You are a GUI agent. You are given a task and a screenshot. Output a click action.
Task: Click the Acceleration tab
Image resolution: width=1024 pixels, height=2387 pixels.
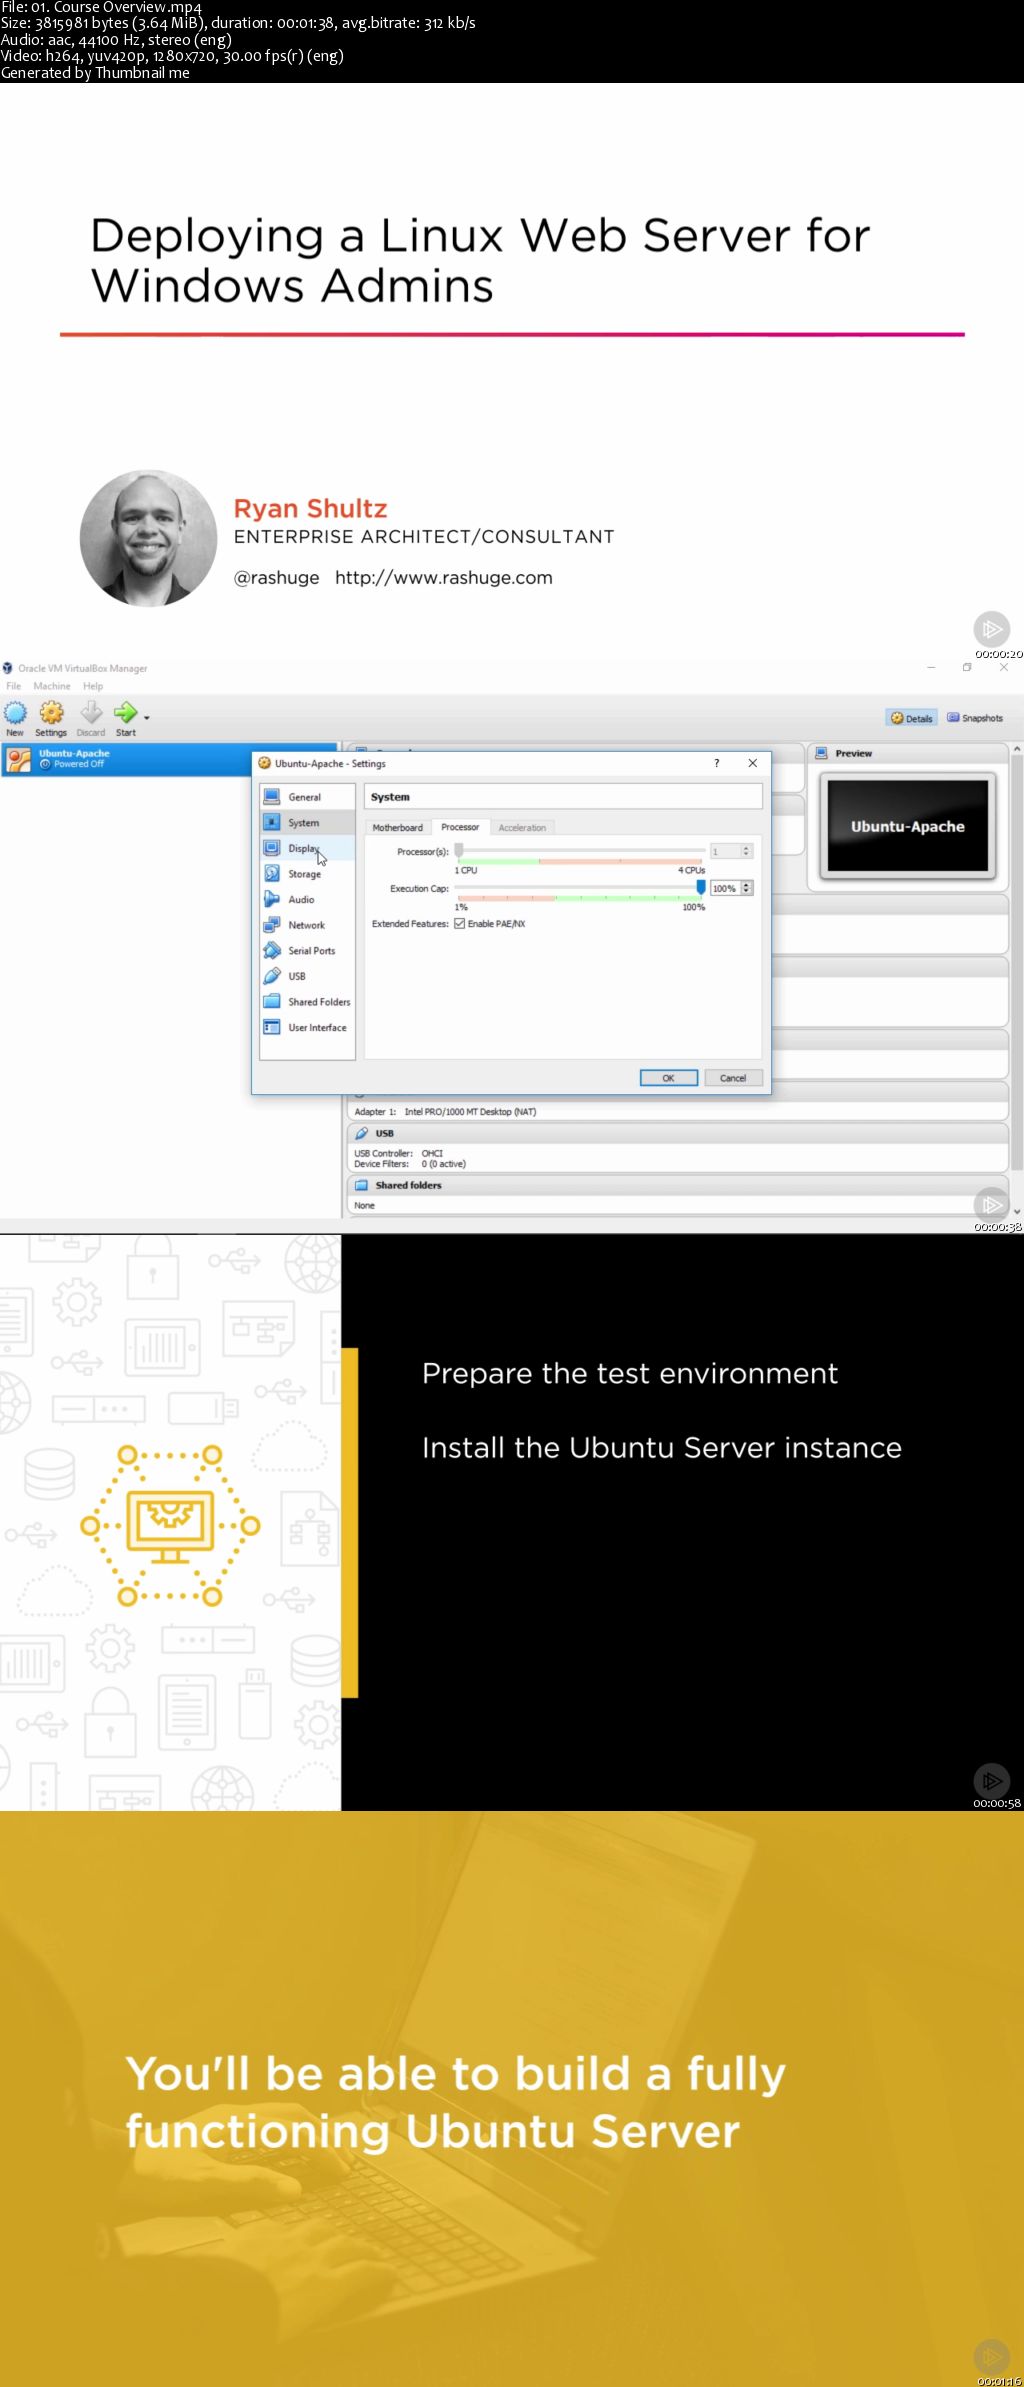522,828
